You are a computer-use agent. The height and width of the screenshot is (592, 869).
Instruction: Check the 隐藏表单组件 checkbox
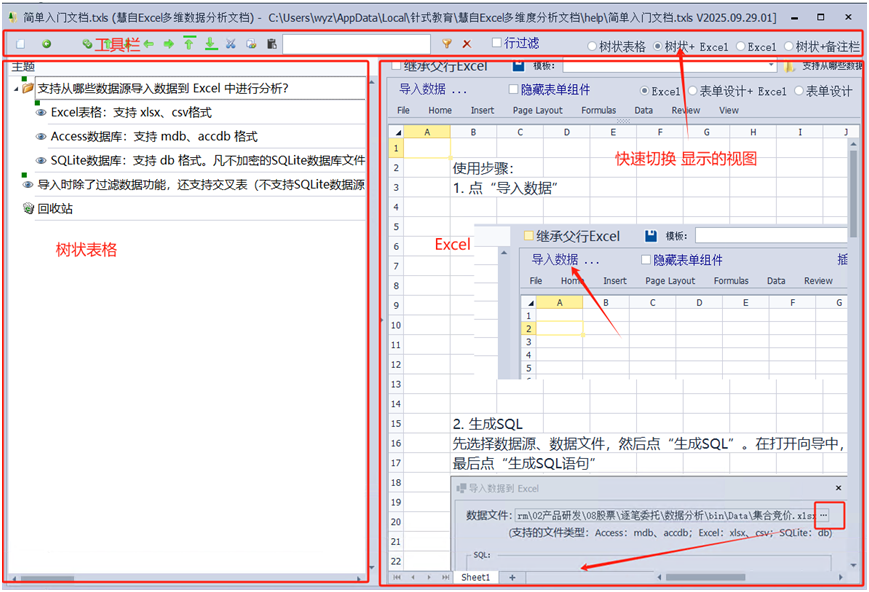pos(513,90)
